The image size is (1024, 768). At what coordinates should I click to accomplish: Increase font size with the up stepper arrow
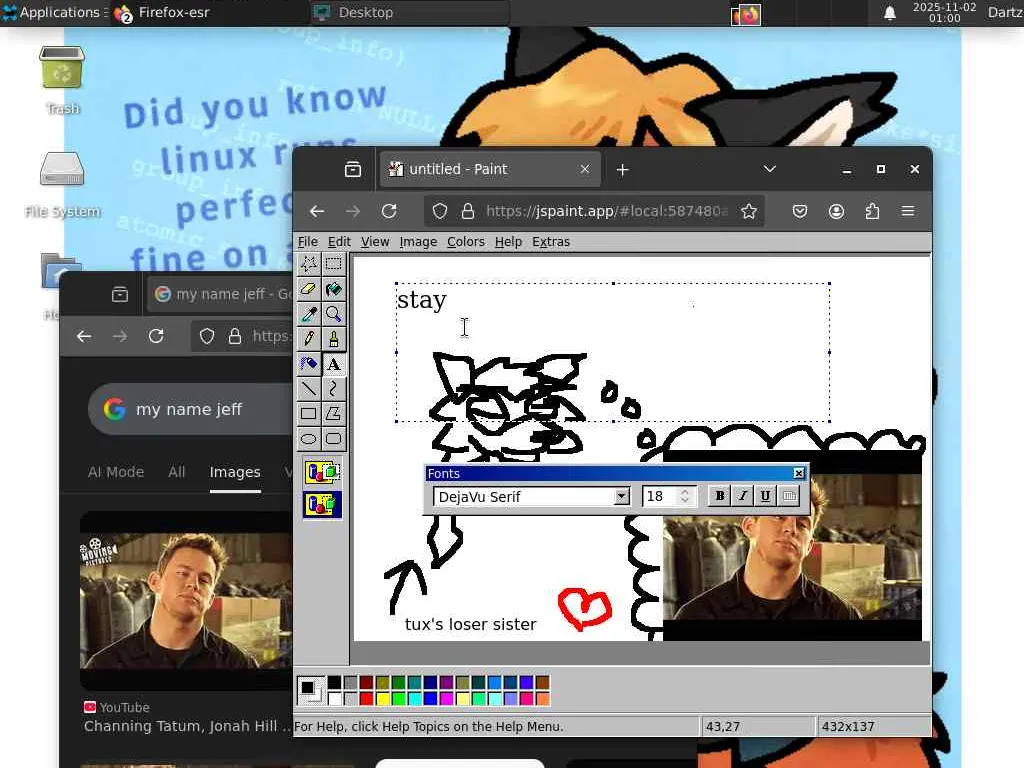684,492
